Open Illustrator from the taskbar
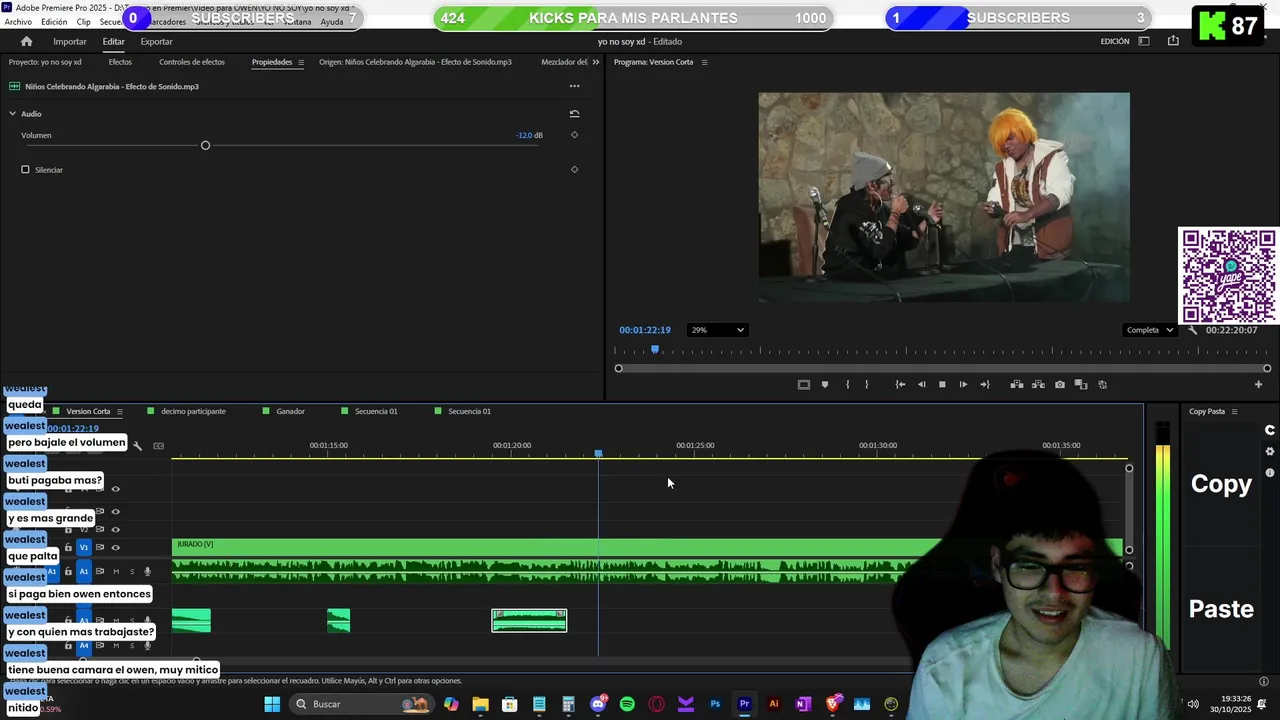Image resolution: width=1280 pixels, height=720 pixels. (x=773, y=704)
